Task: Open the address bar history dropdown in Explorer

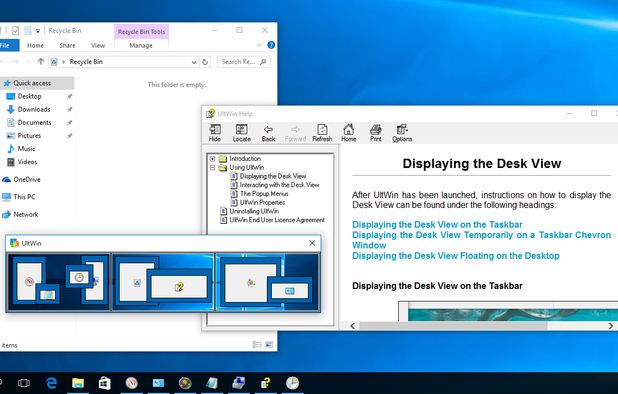Action: pyautogui.click(x=194, y=62)
